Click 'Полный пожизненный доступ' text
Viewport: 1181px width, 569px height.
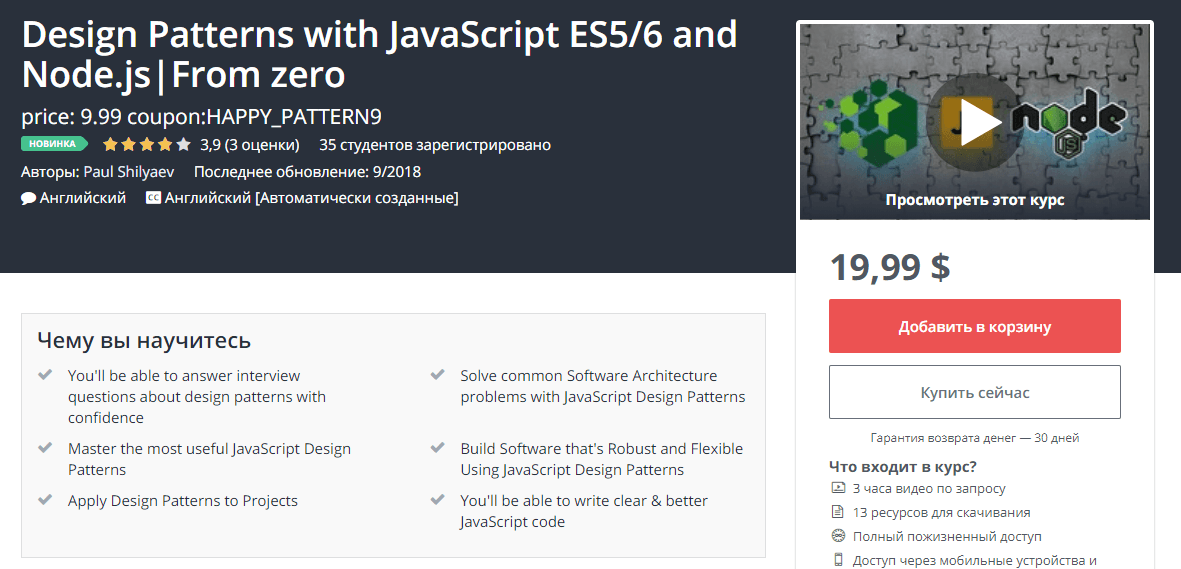tap(947, 537)
